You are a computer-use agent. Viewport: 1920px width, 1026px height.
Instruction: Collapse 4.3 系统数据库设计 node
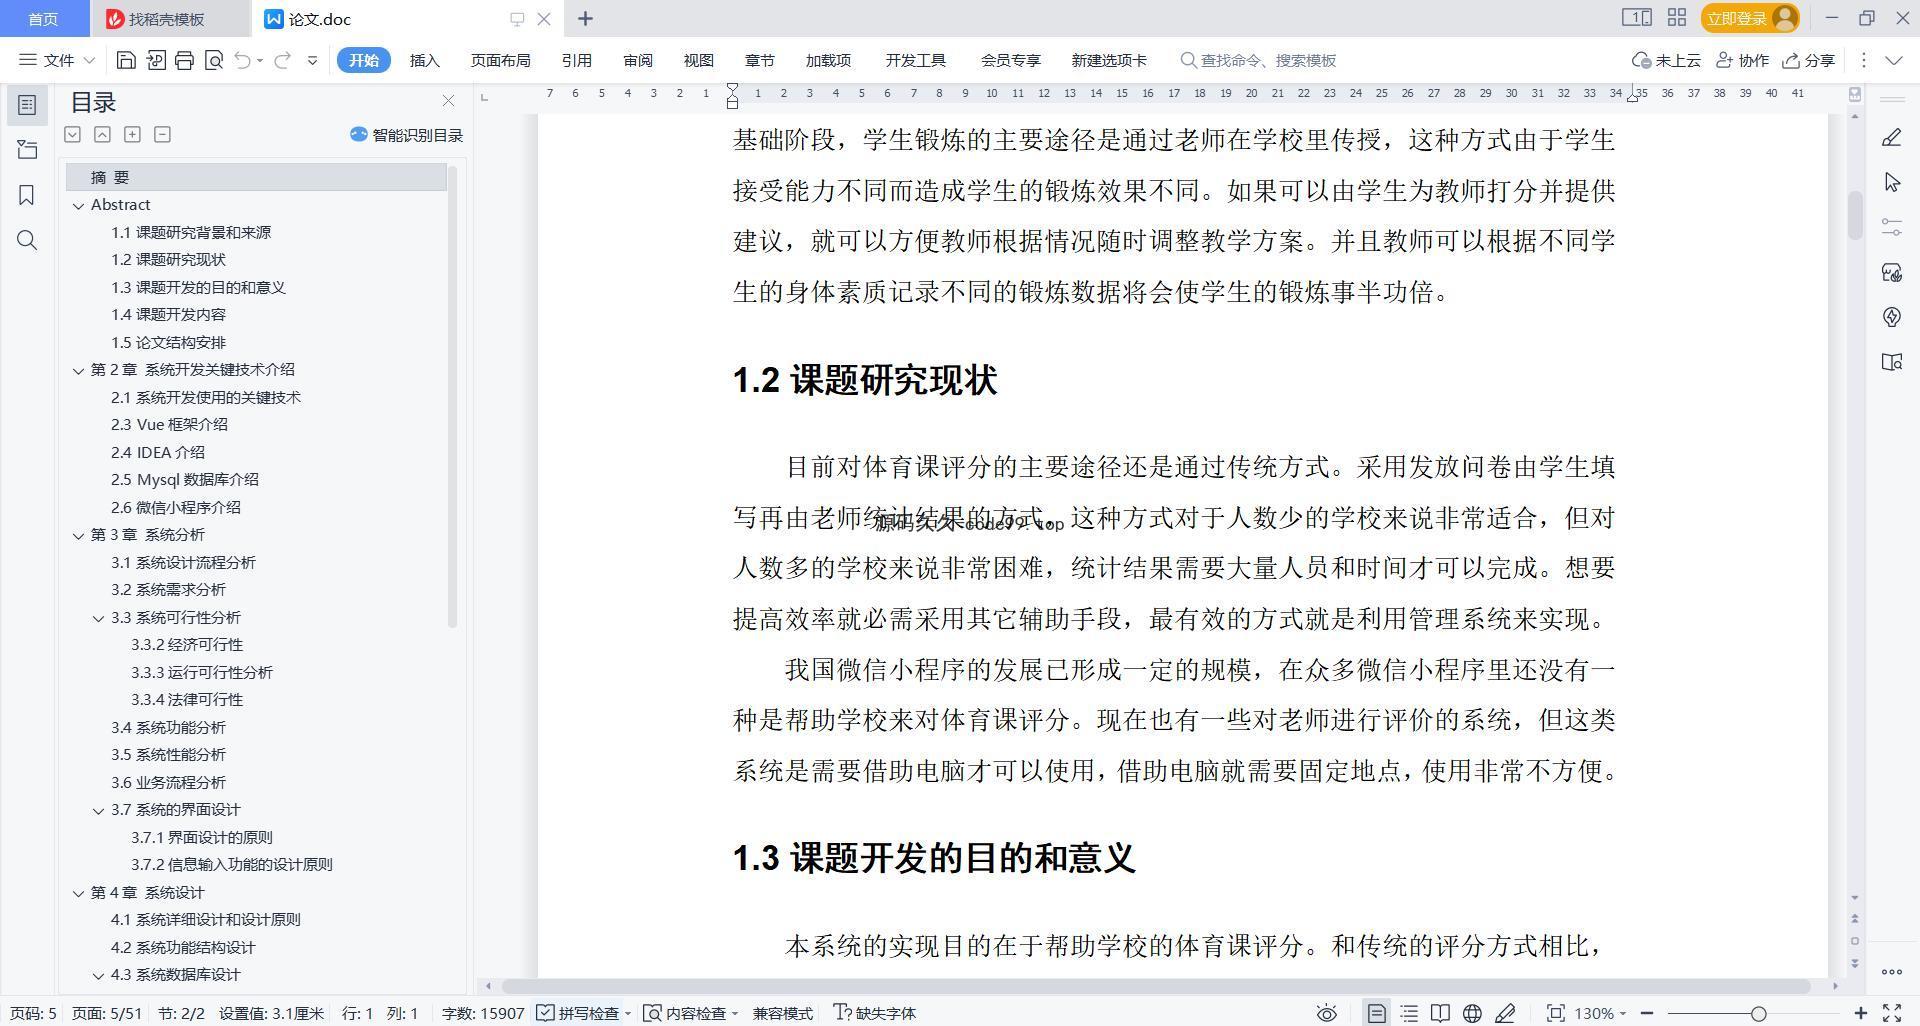98,975
